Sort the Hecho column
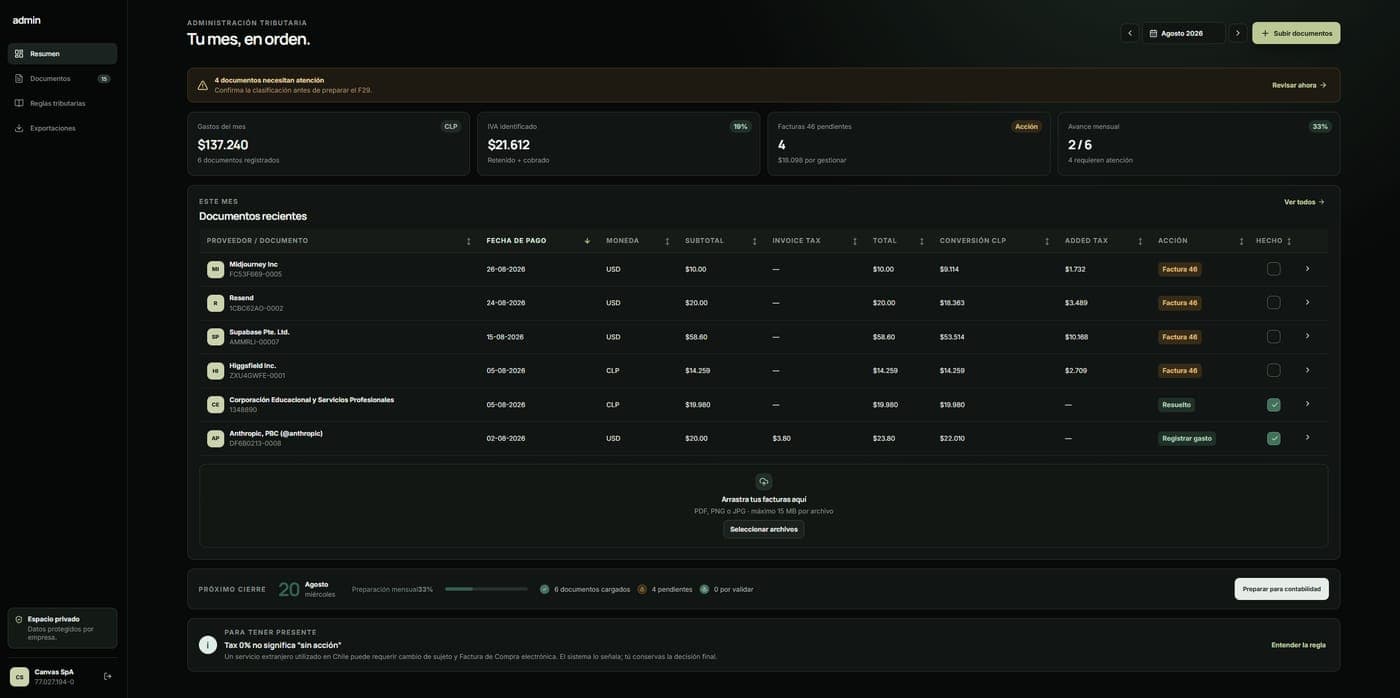 pyautogui.click(x=1289, y=241)
